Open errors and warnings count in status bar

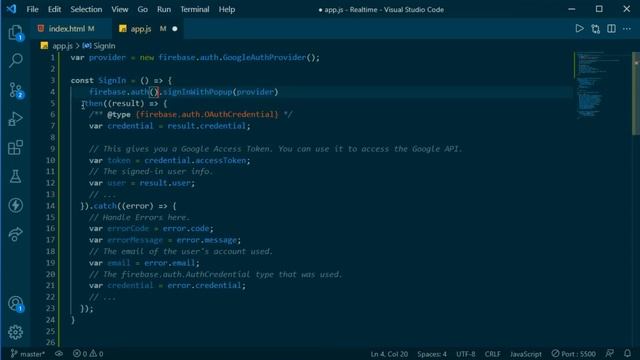tap(88, 354)
